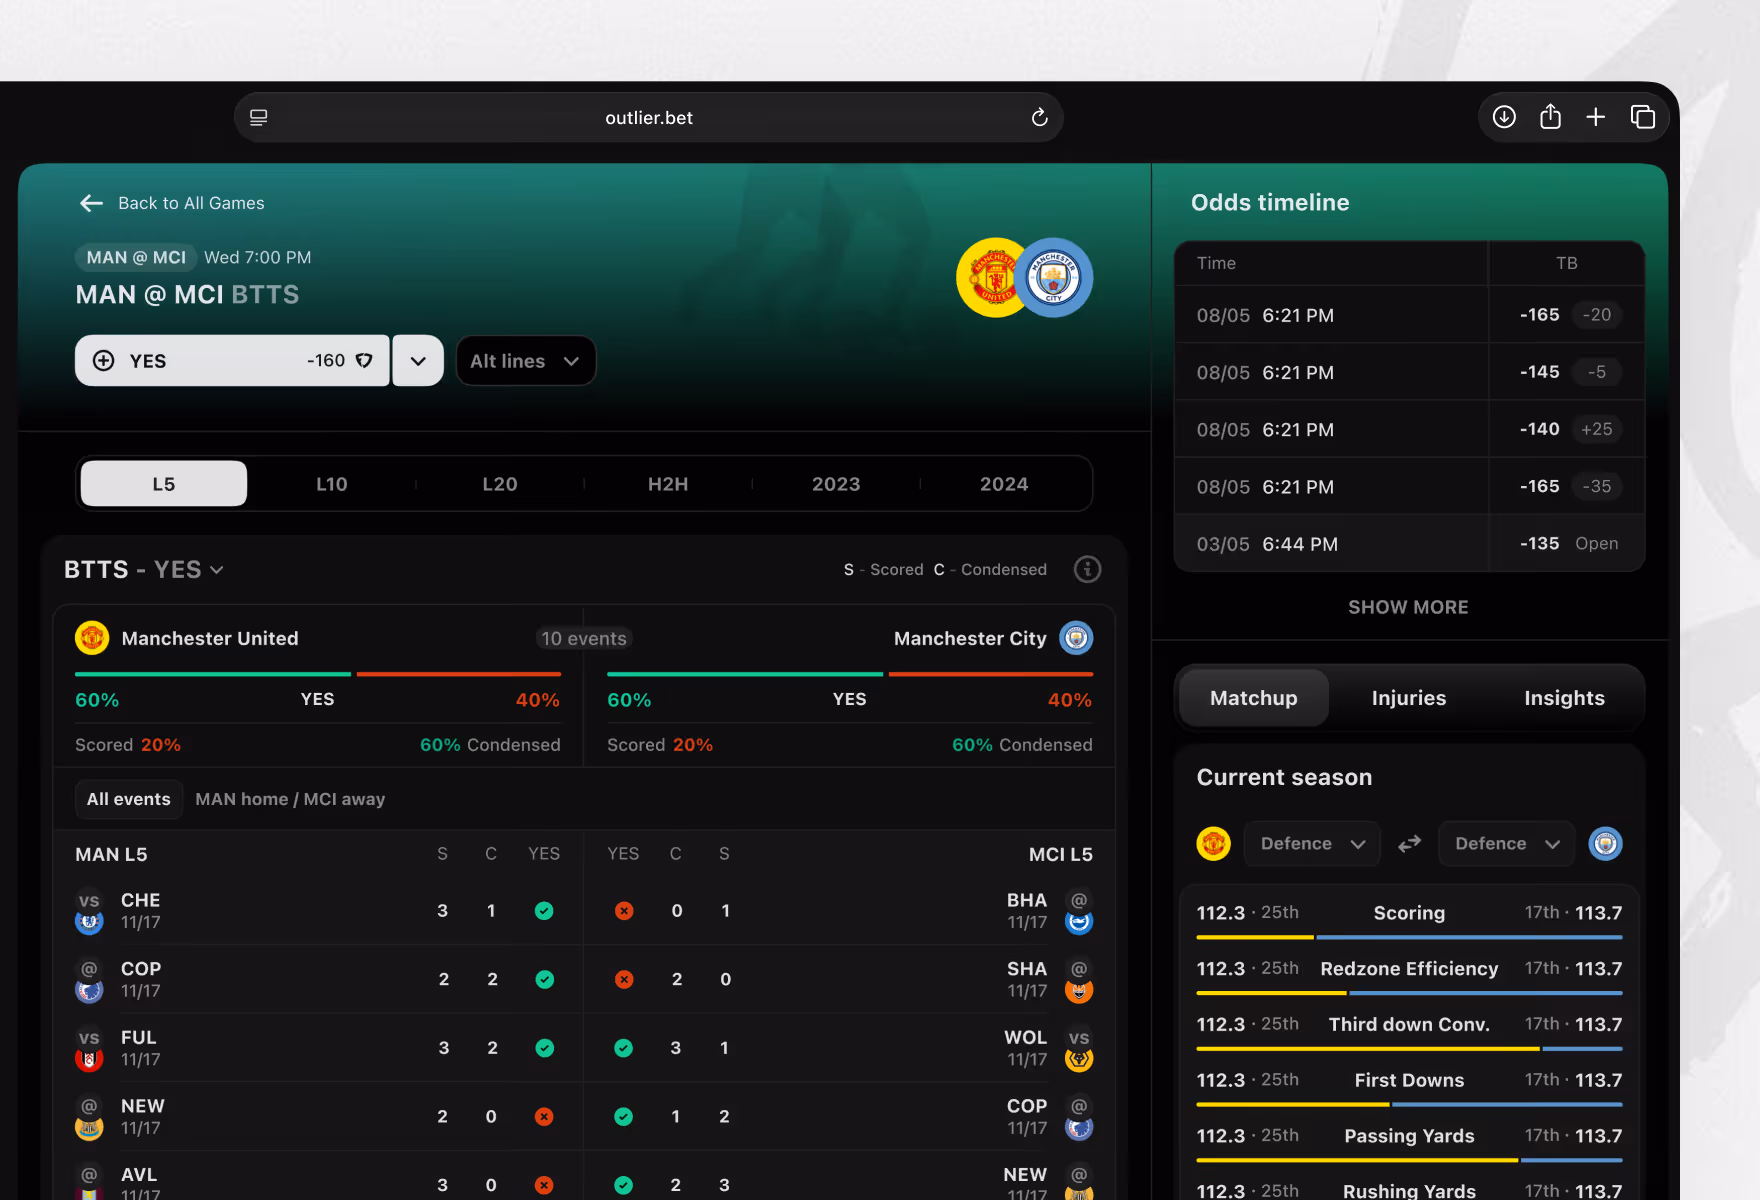The width and height of the screenshot is (1760, 1200).
Task: Switch to the L20 tab
Action: tap(500, 484)
